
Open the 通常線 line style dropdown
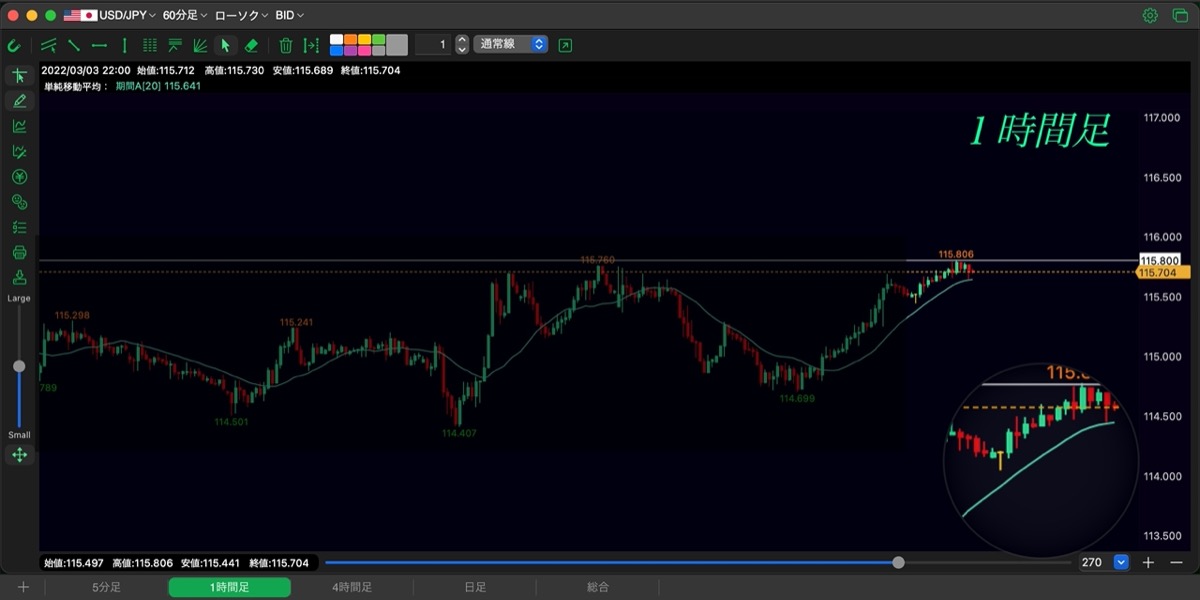coord(511,44)
